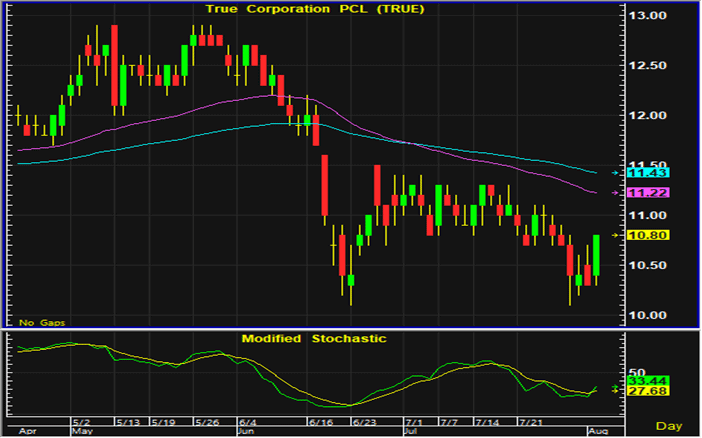
Task: Click the cyan arrow beside the 11.43 tag
Action: pos(614,172)
